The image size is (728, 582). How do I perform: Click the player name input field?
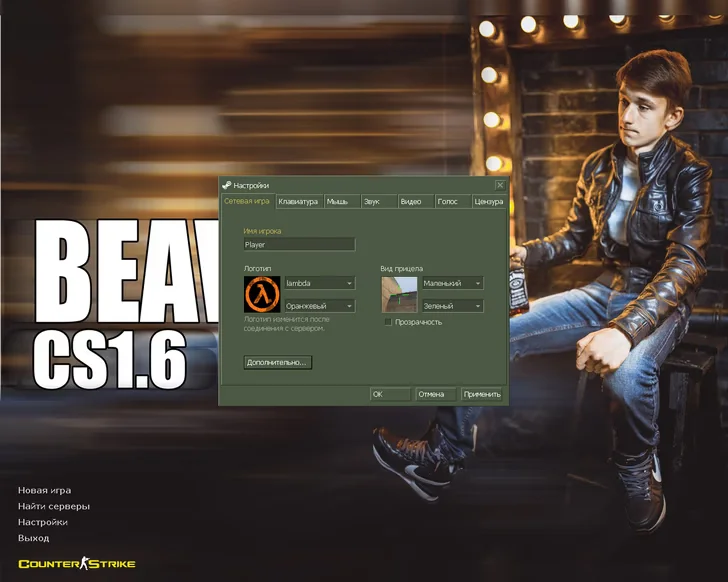[x=299, y=245]
